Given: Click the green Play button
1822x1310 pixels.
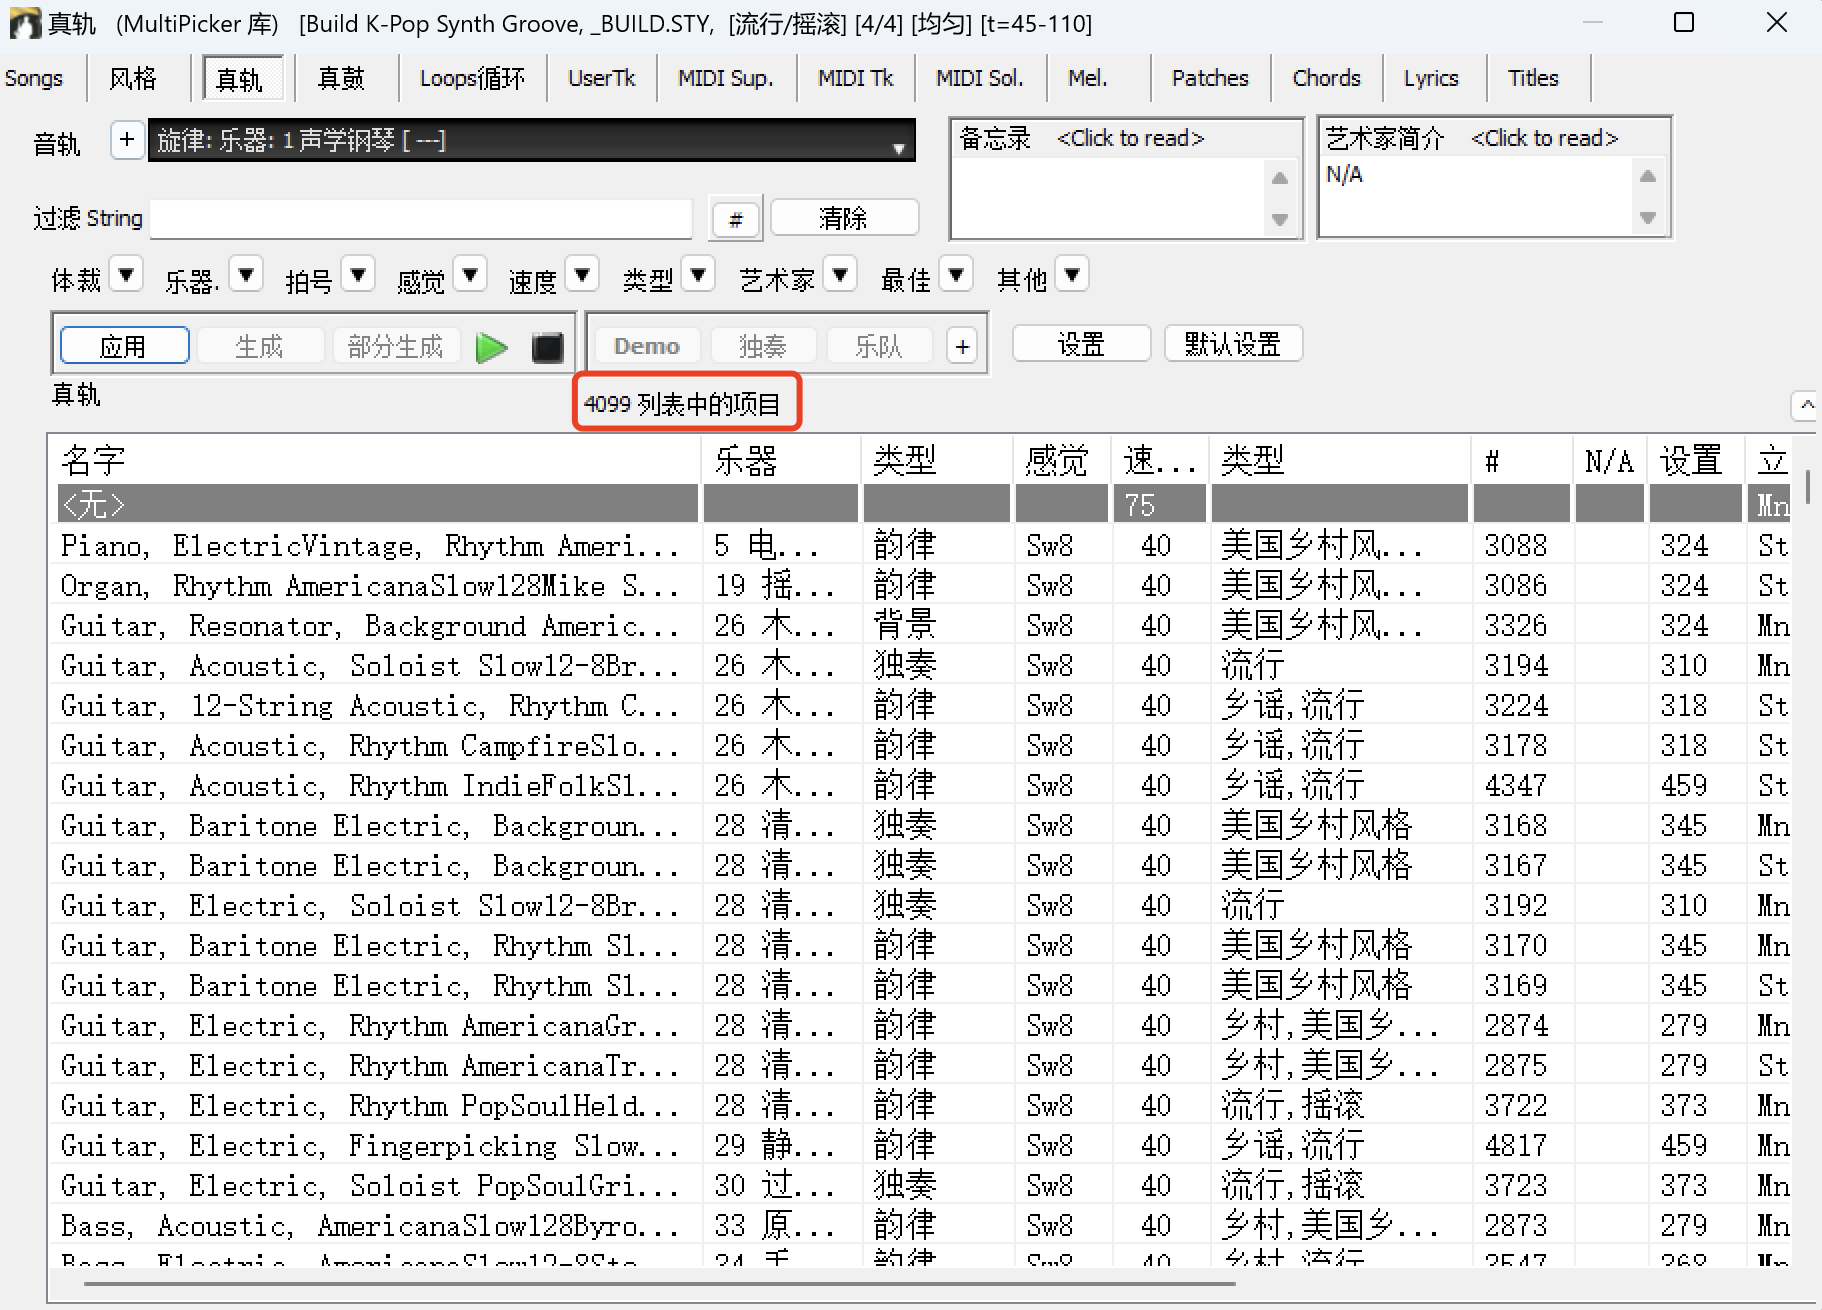Looking at the screenshot, I should [x=491, y=347].
